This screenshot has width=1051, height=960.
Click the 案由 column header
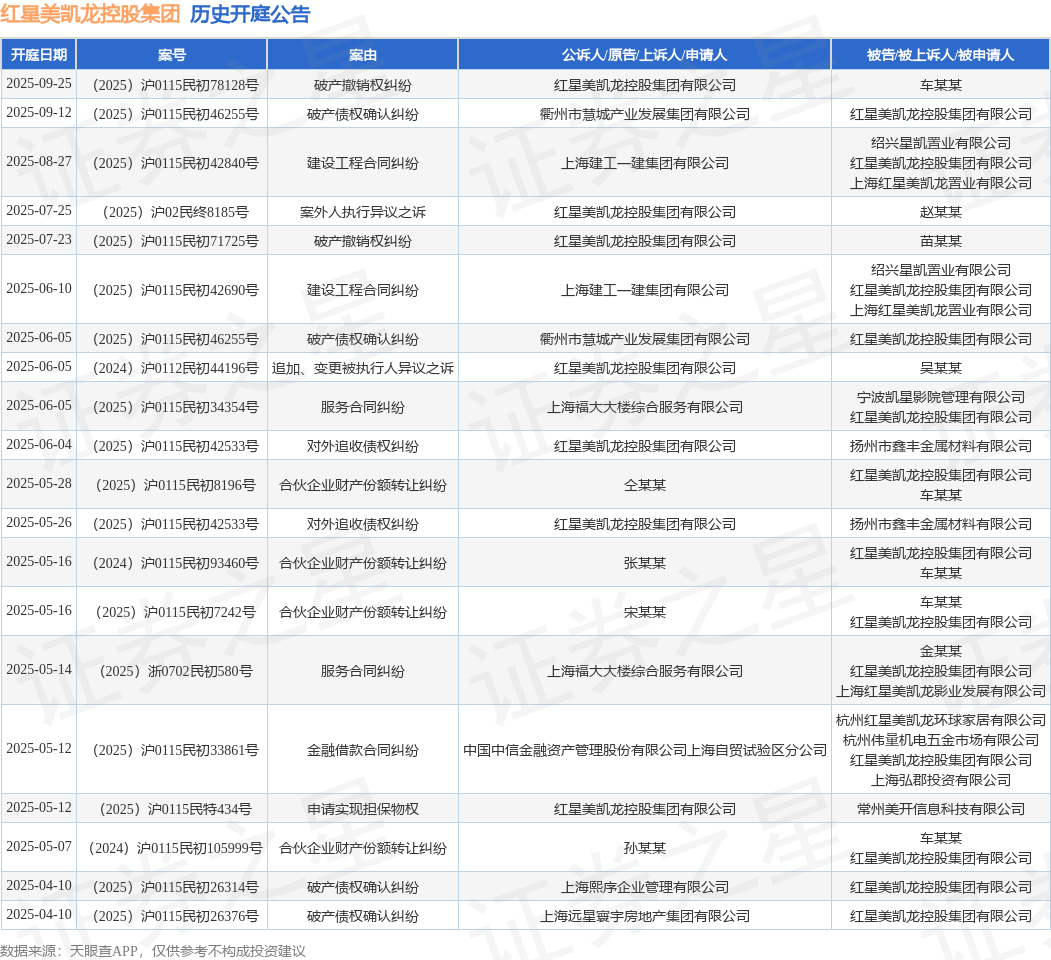(x=363, y=55)
